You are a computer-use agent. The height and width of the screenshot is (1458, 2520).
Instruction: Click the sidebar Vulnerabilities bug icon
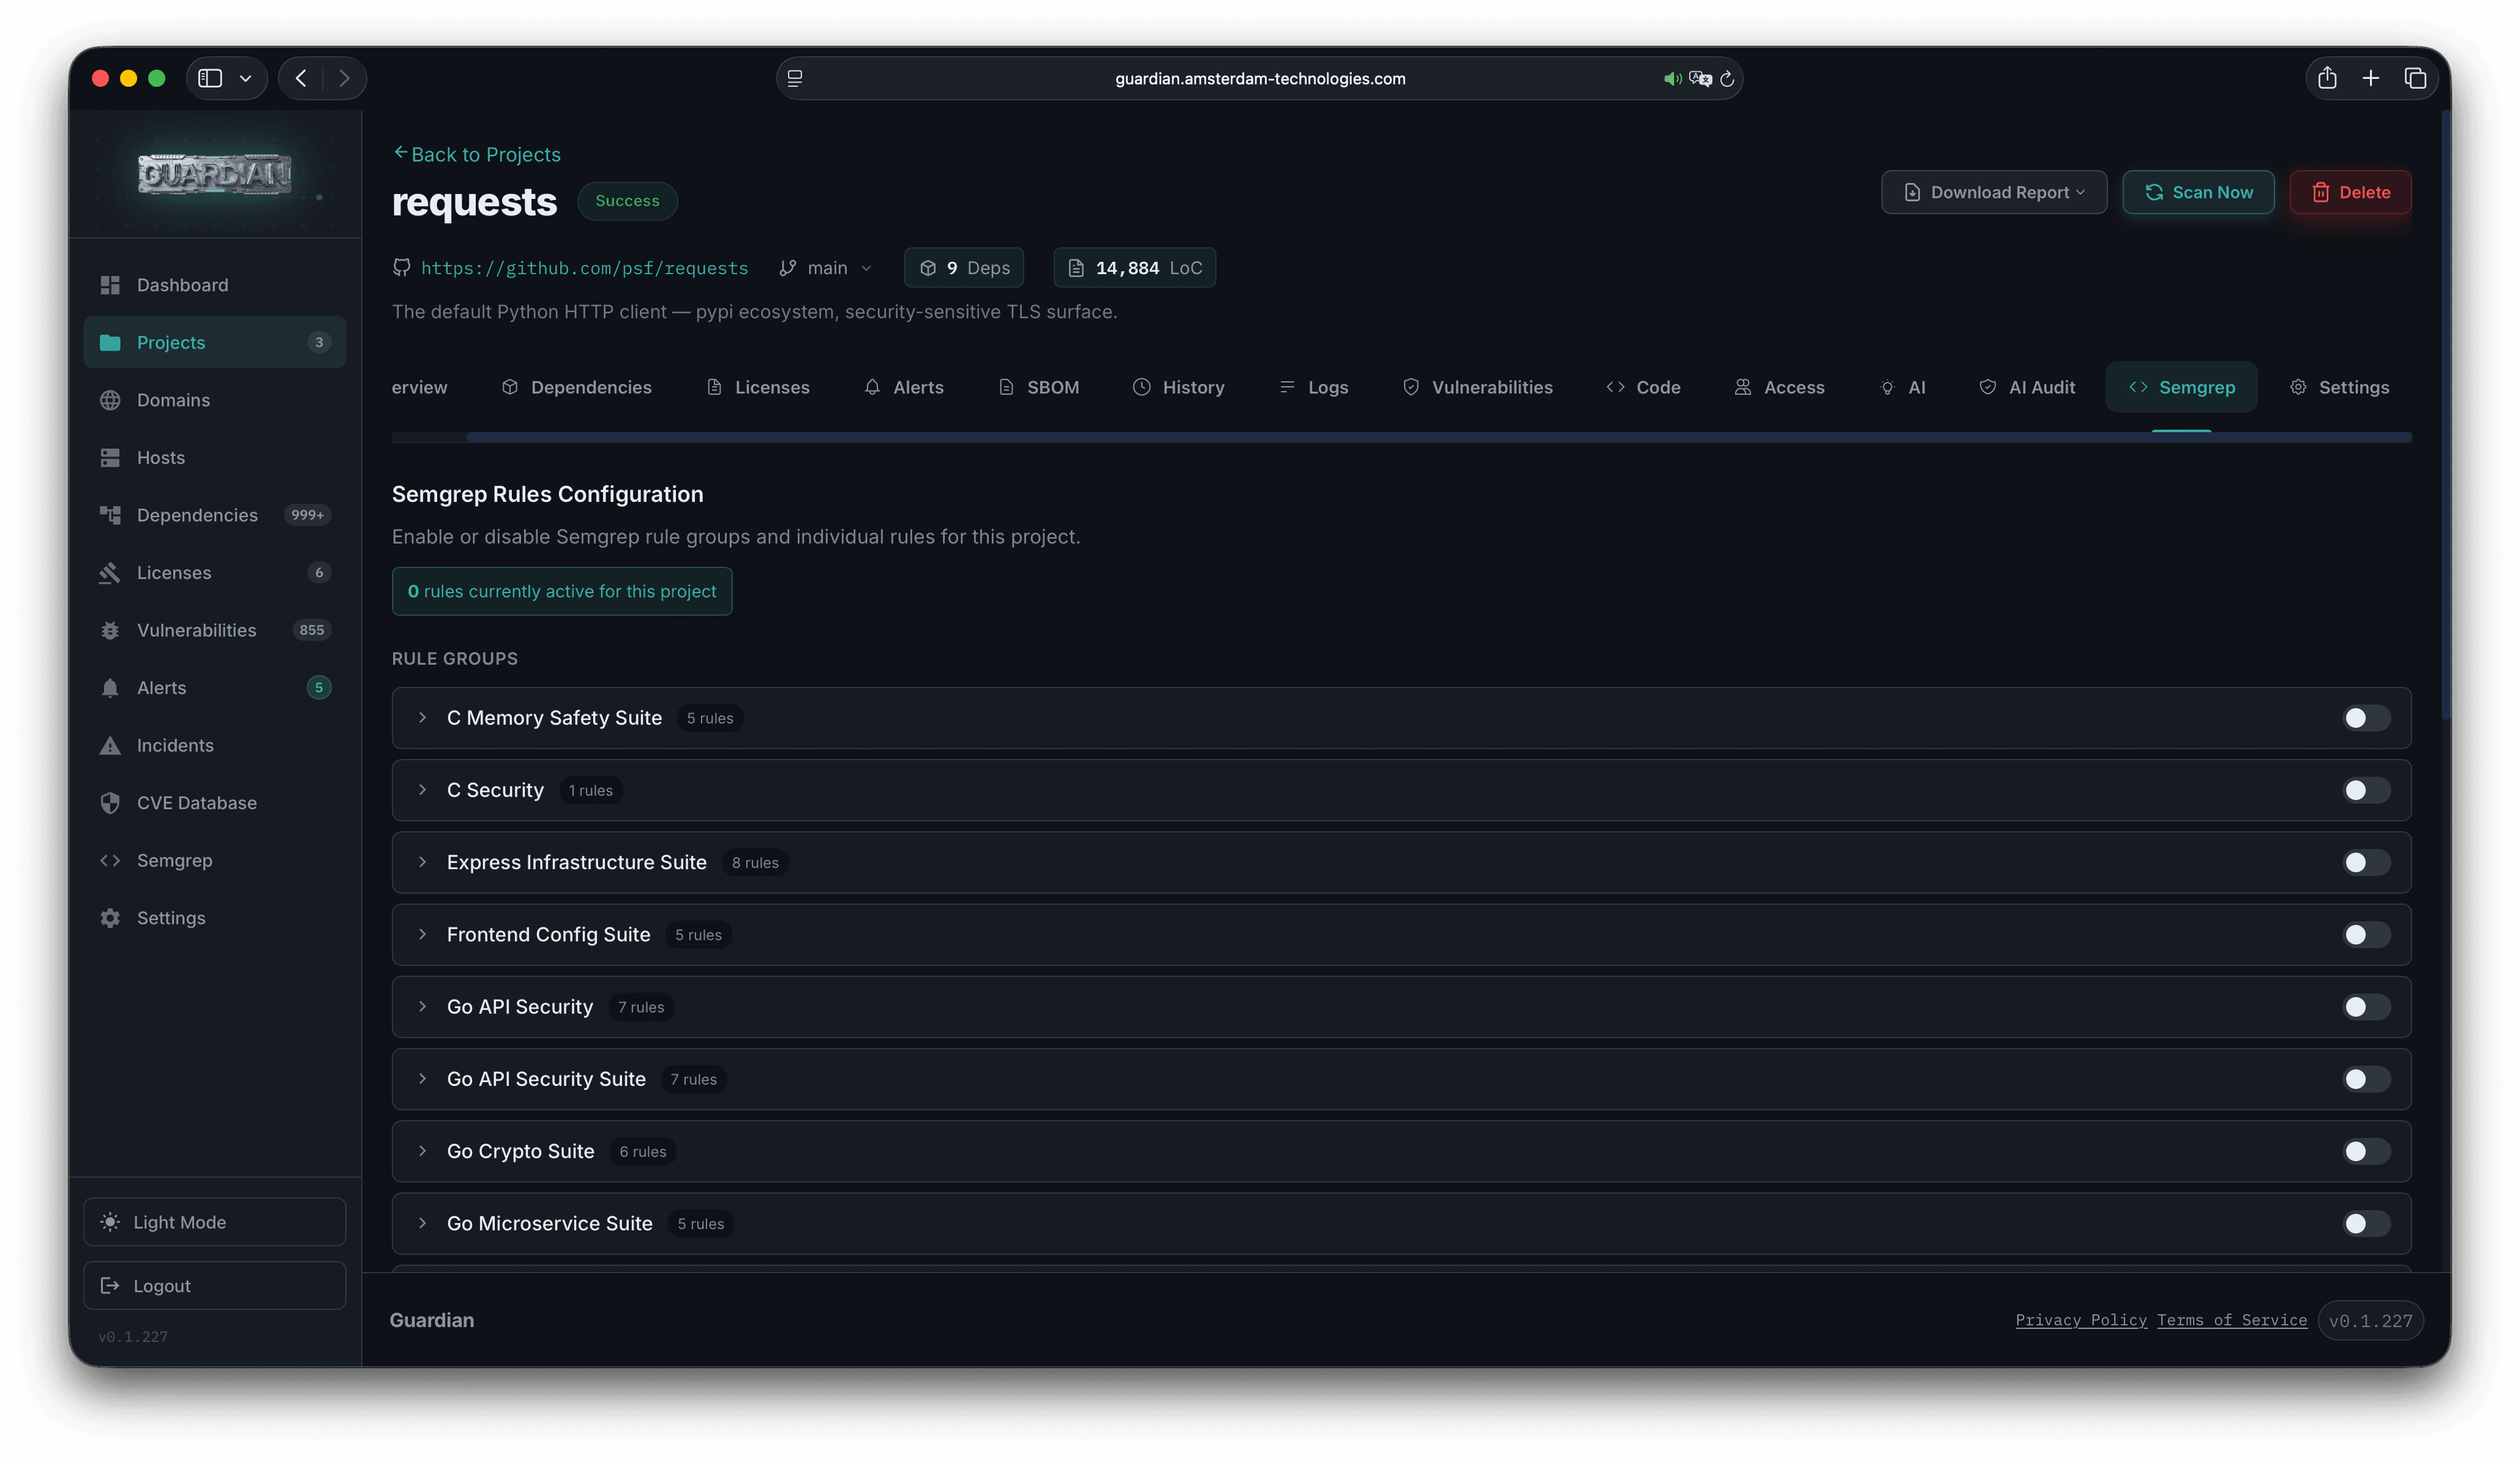pyautogui.click(x=110, y=630)
